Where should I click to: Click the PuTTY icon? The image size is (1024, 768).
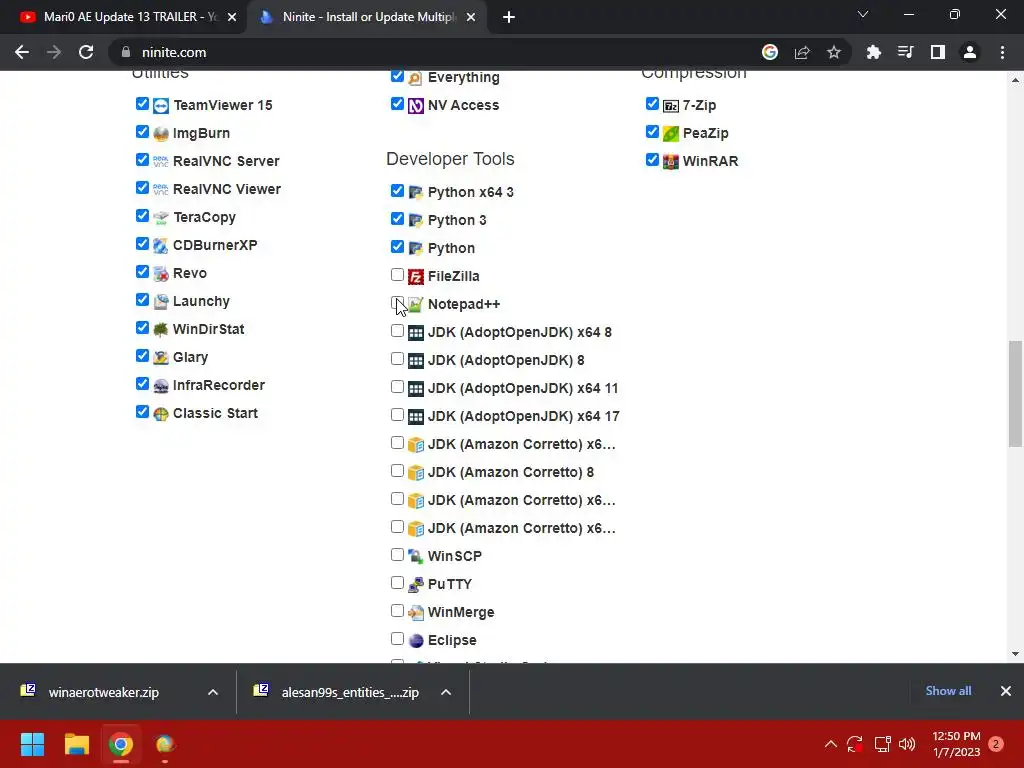415,584
